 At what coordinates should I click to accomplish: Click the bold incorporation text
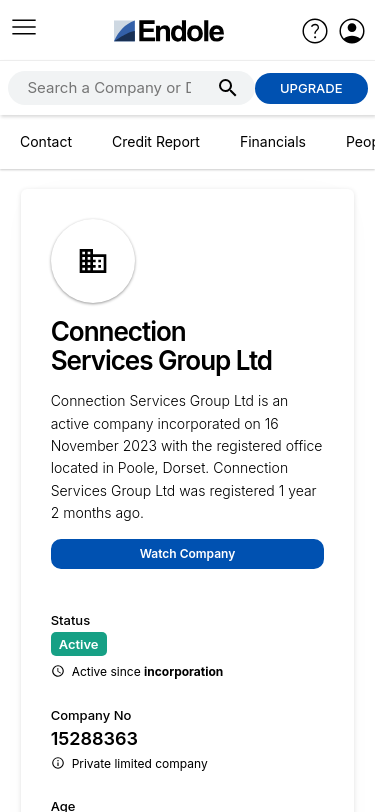183,672
